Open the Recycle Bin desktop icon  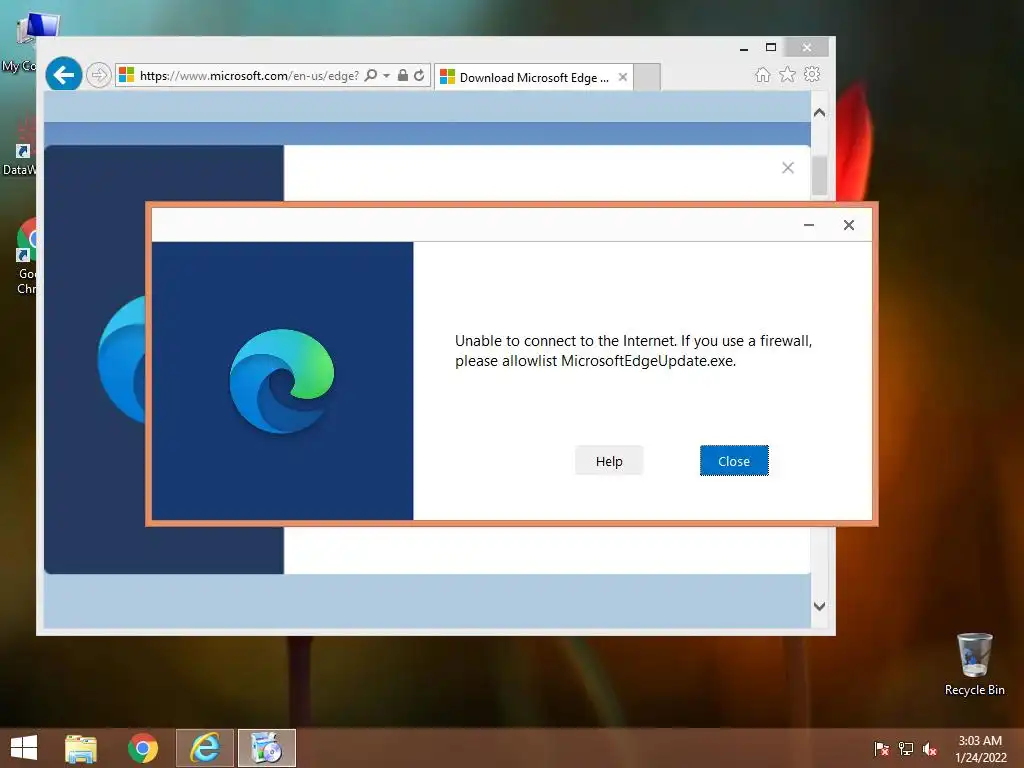(x=974, y=664)
